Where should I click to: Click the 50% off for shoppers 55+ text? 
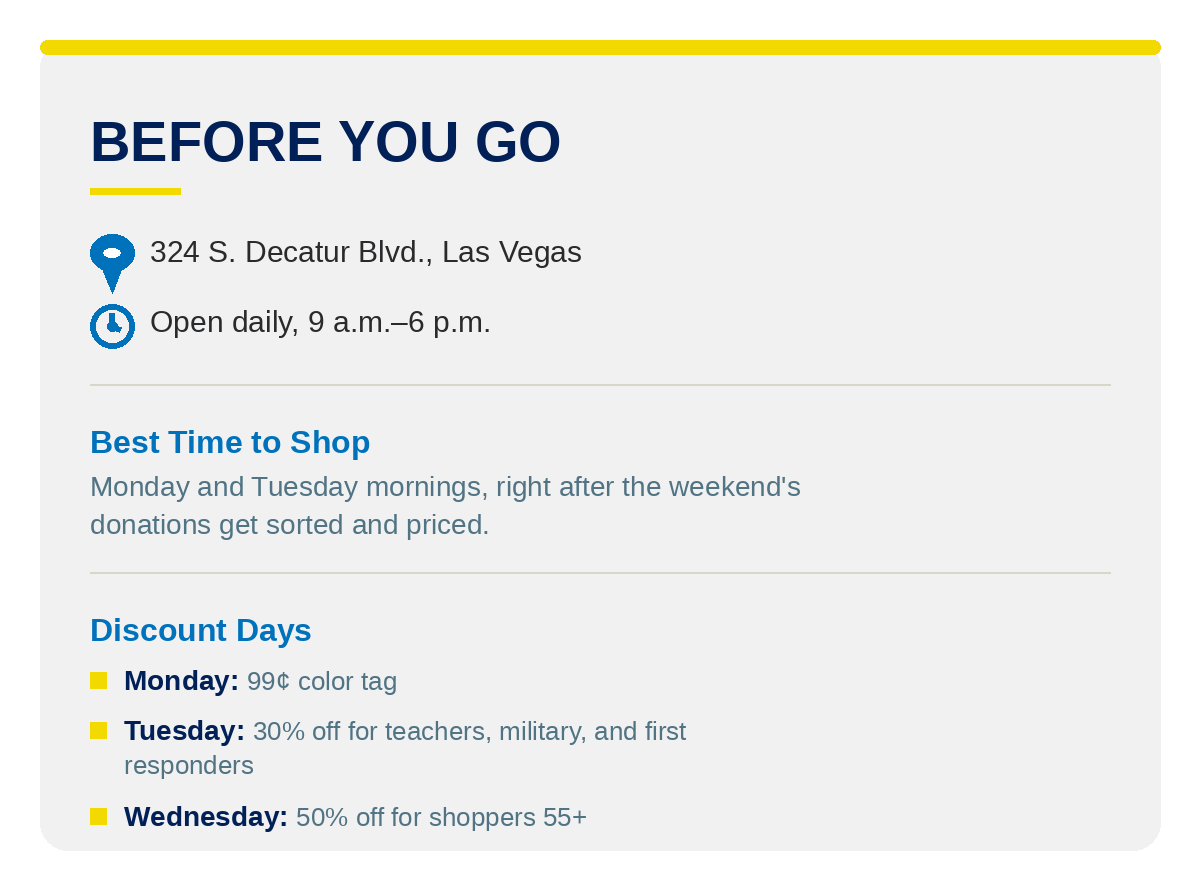click(x=441, y=817)
